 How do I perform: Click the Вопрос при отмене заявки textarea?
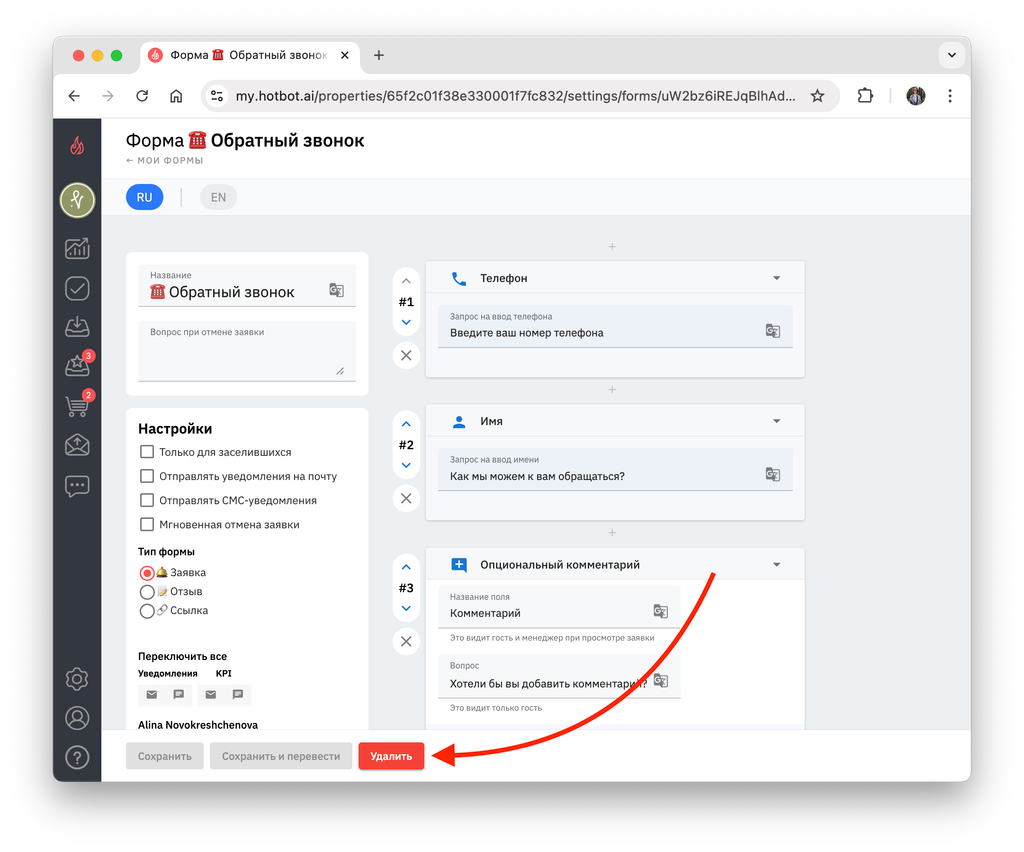coord(247,351)
